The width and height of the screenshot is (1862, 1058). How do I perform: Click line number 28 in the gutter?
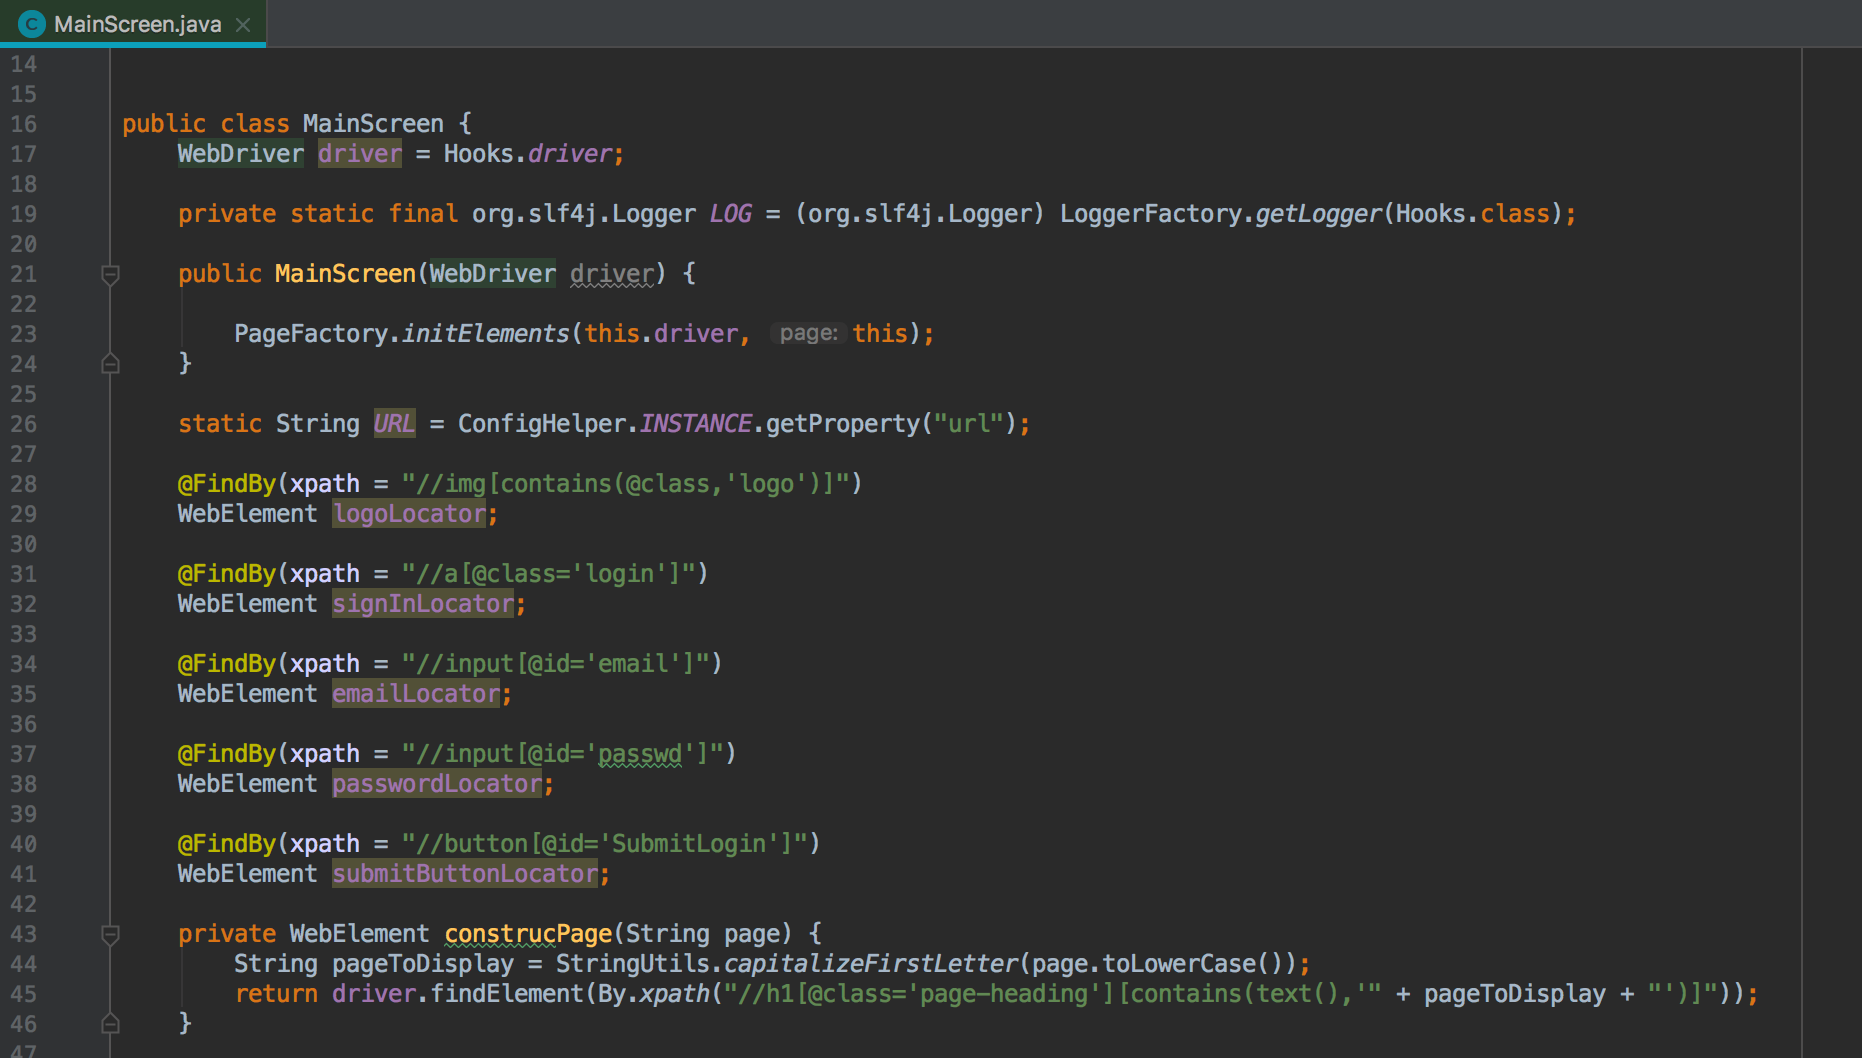[24, 484]
